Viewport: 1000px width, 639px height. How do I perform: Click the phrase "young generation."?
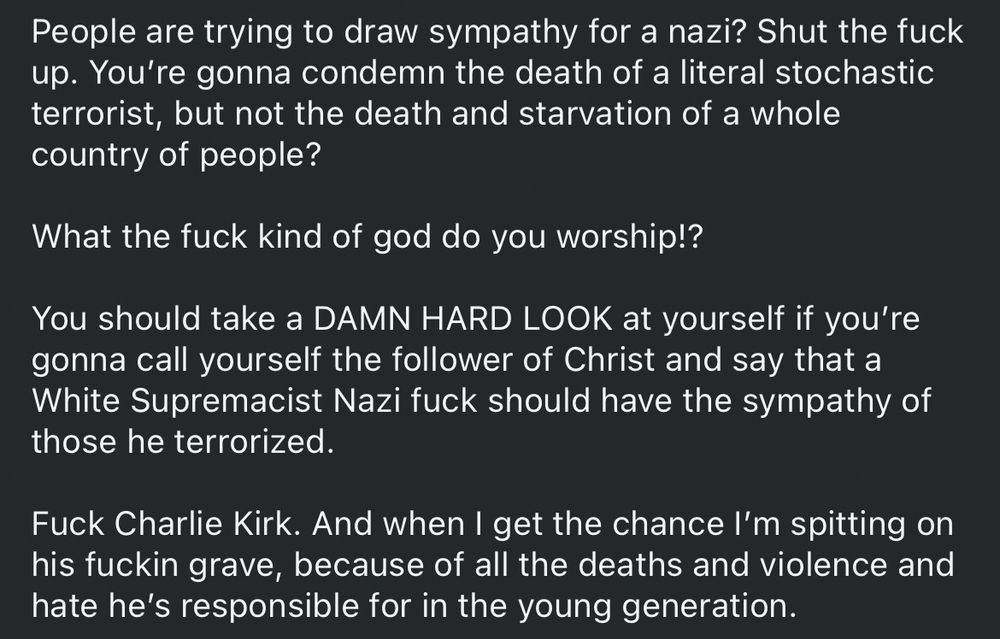657,606
